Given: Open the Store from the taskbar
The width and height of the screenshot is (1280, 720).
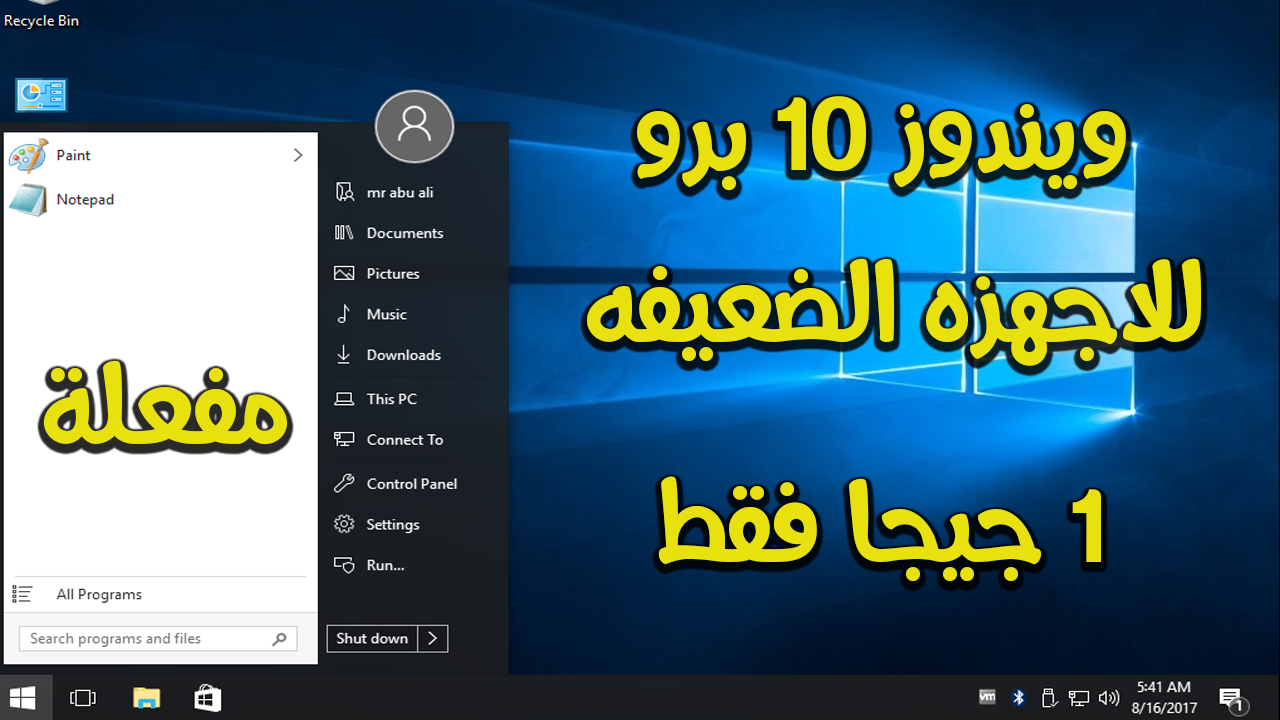Looking at the screenshot, I should point(207,698).
